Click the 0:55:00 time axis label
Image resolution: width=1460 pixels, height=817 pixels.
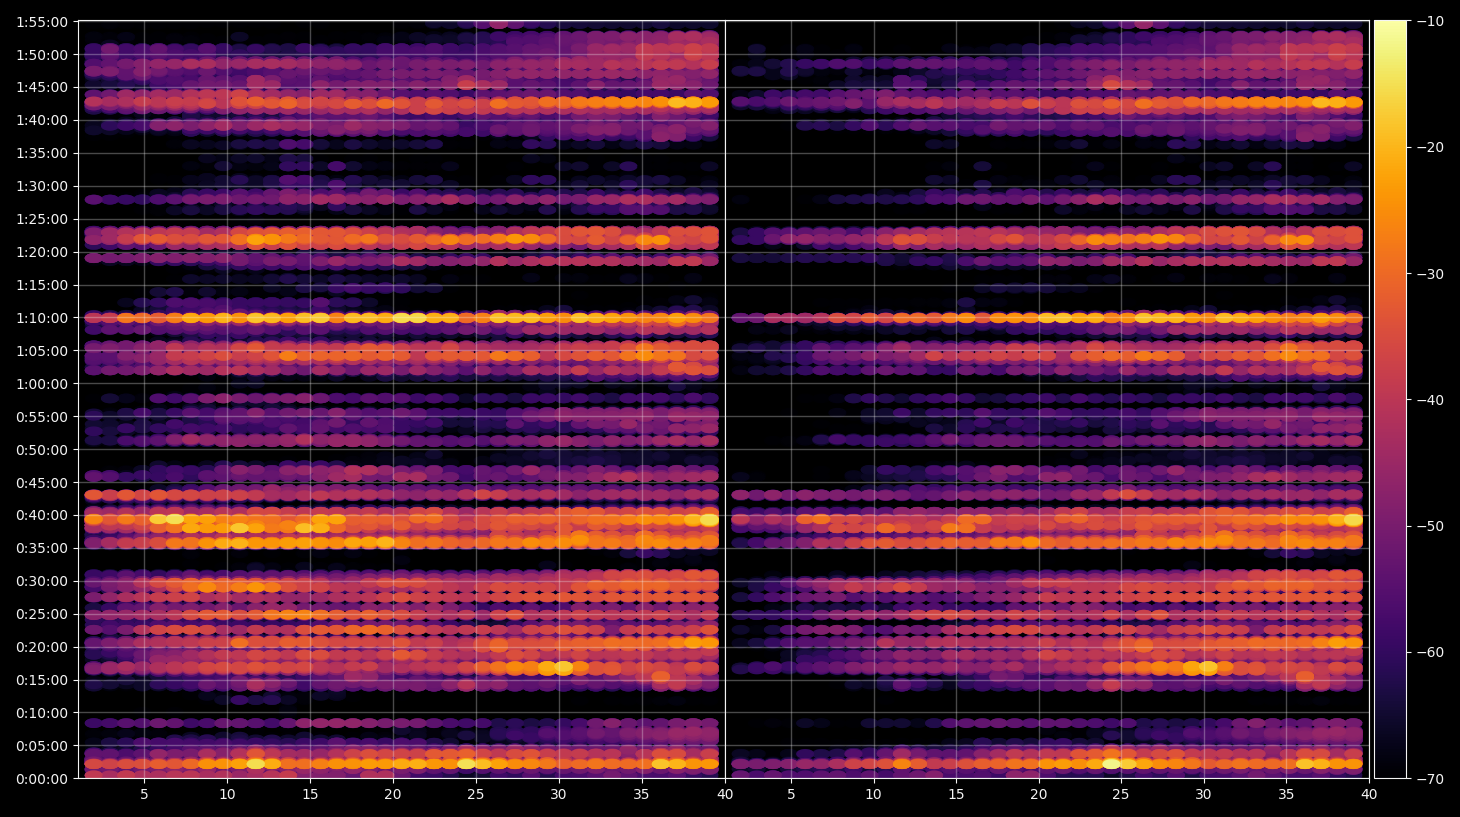(42, 417)
